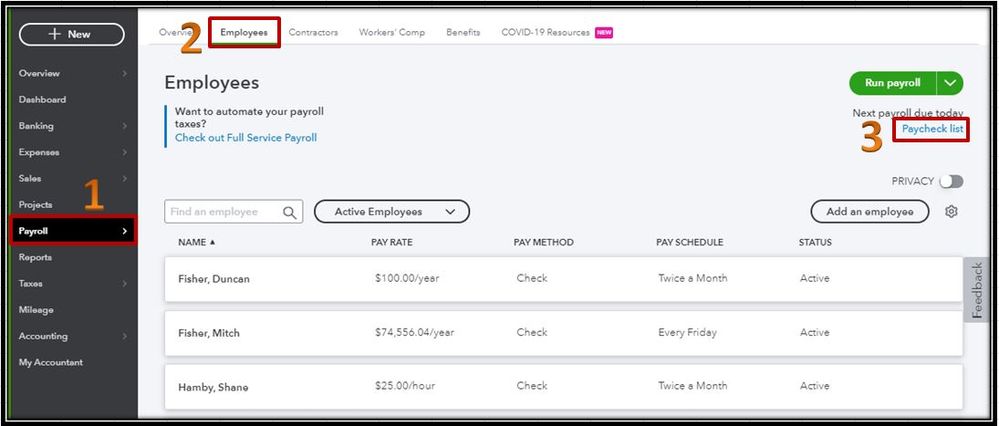Click the Run payroll button
The width and height of the screenshot is (999, 426).
coord(892,83)
